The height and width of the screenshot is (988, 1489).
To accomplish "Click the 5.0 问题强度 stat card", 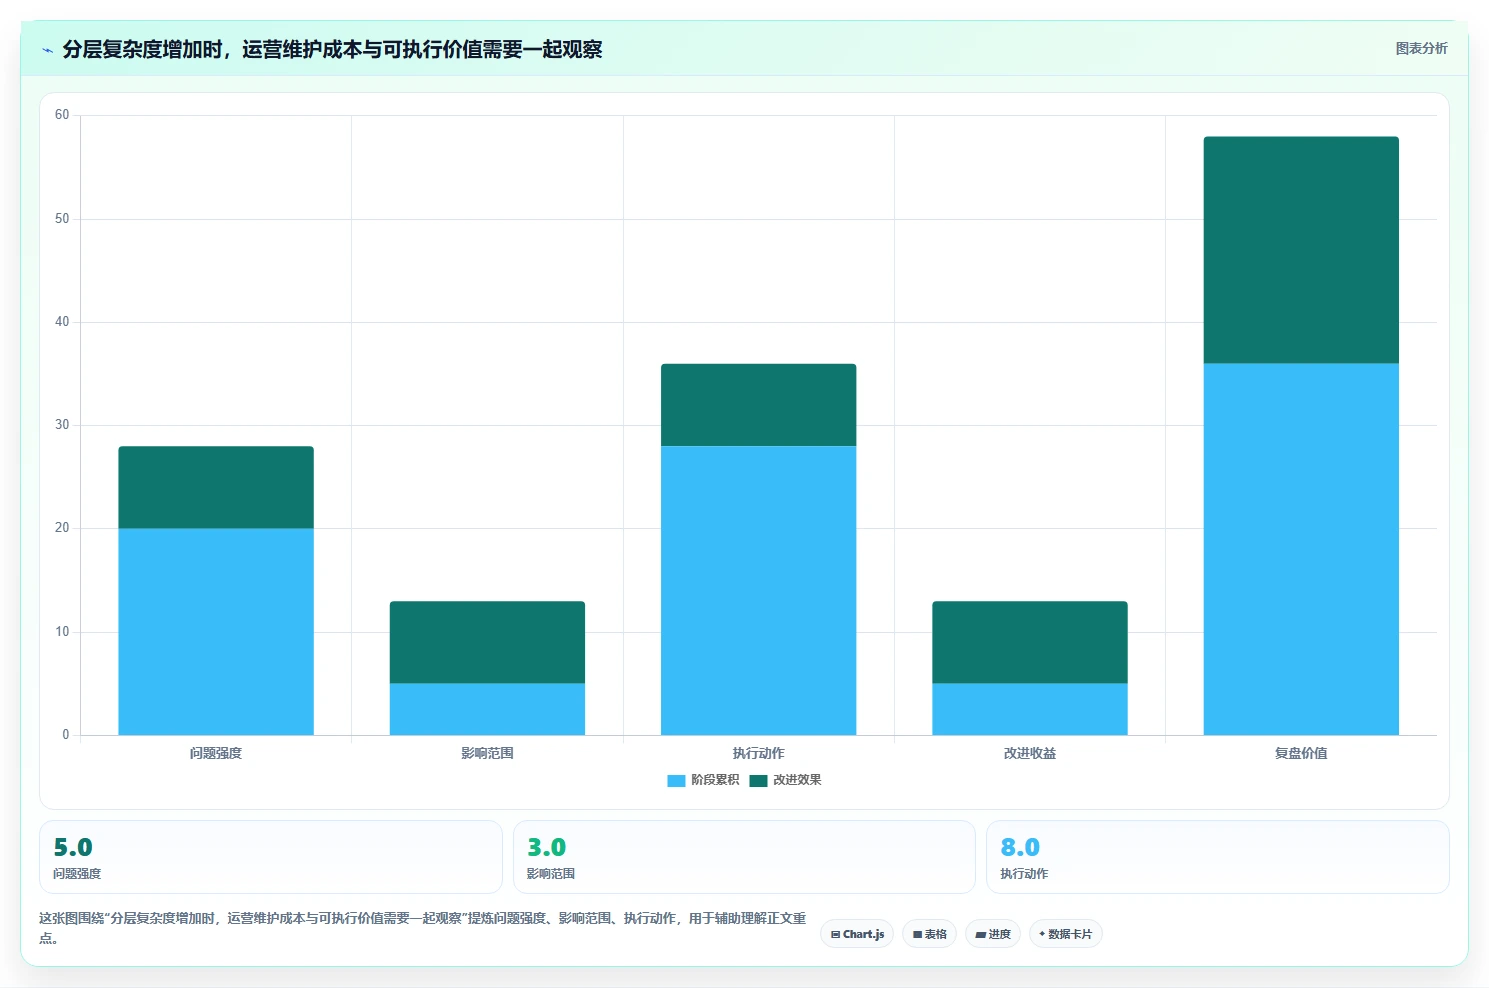I will click(x=270, y=857).
